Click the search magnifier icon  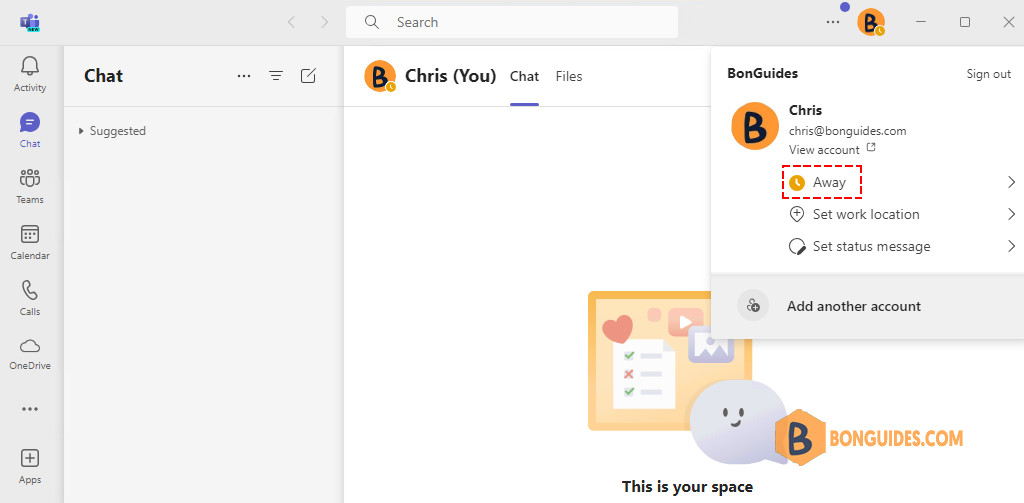click(372, 22)
